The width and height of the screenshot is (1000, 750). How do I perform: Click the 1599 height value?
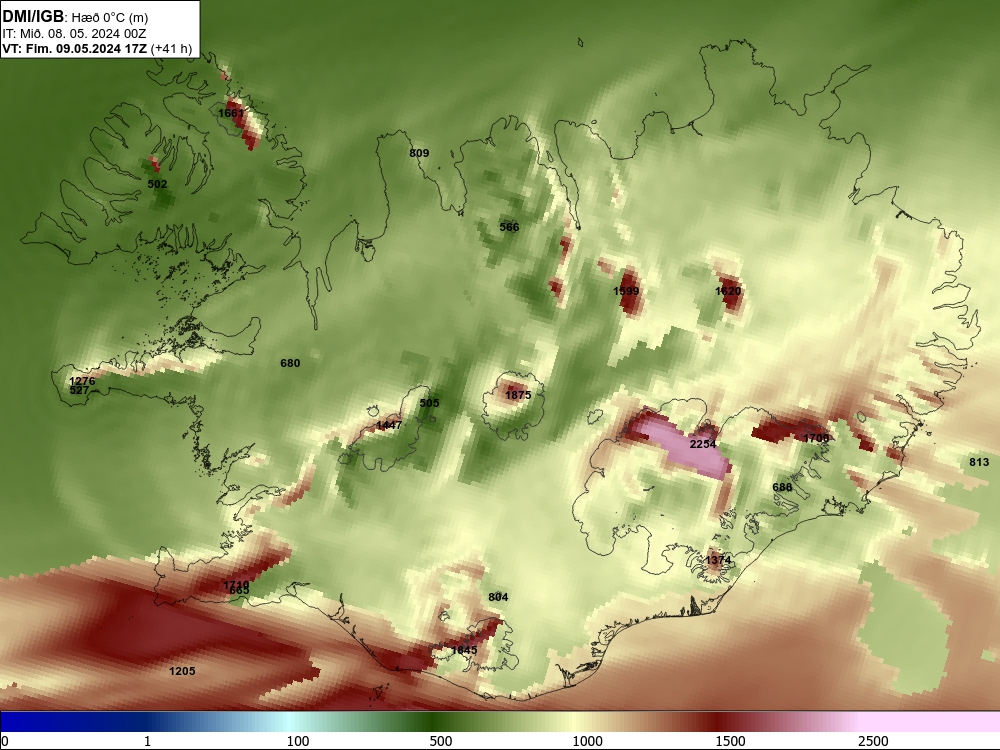(626, 291)
